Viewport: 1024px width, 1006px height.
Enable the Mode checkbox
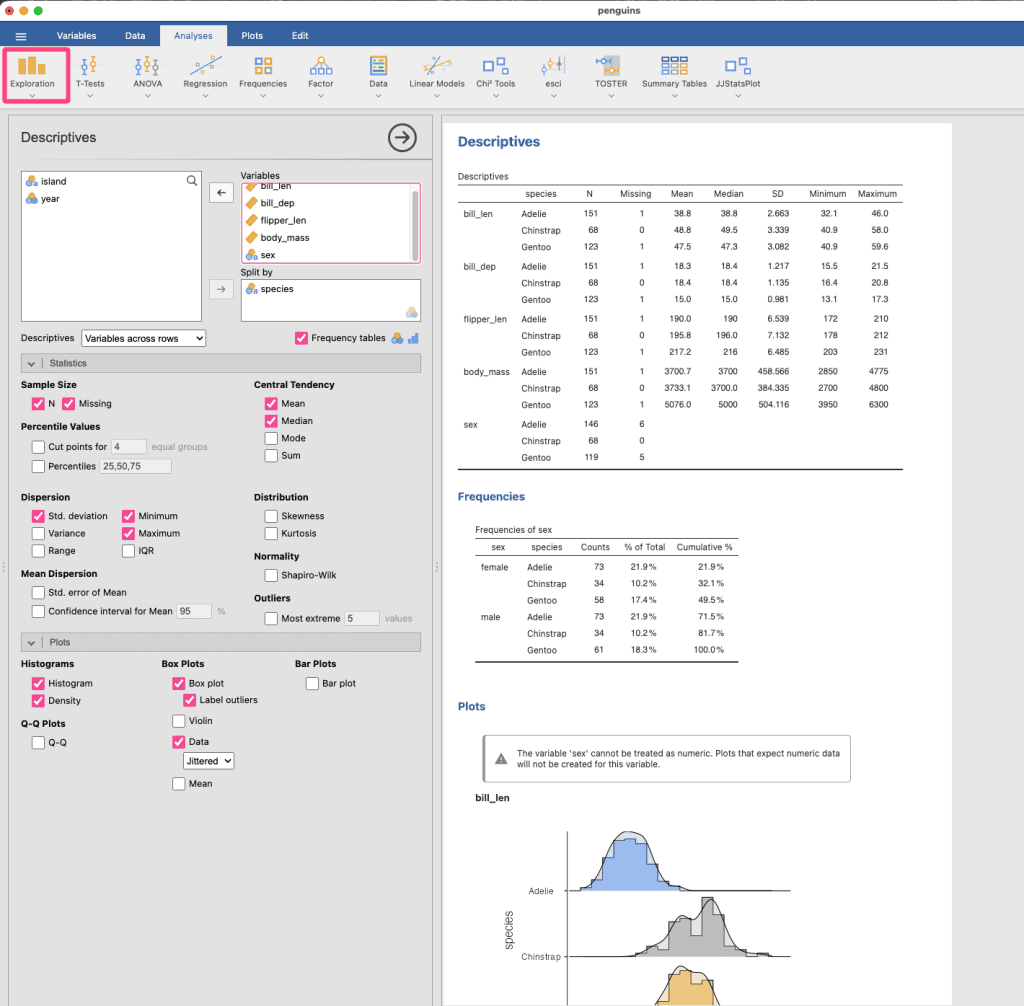[271, 438]
